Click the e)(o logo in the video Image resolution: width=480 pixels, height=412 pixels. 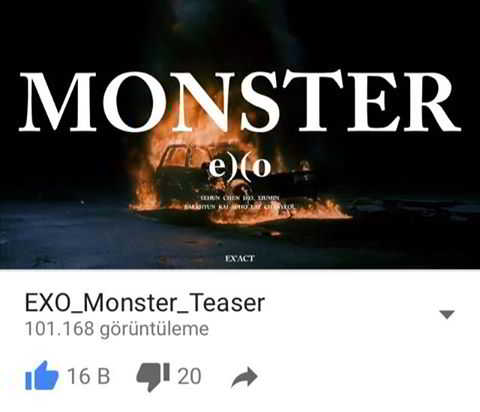[x=240, y=169]
